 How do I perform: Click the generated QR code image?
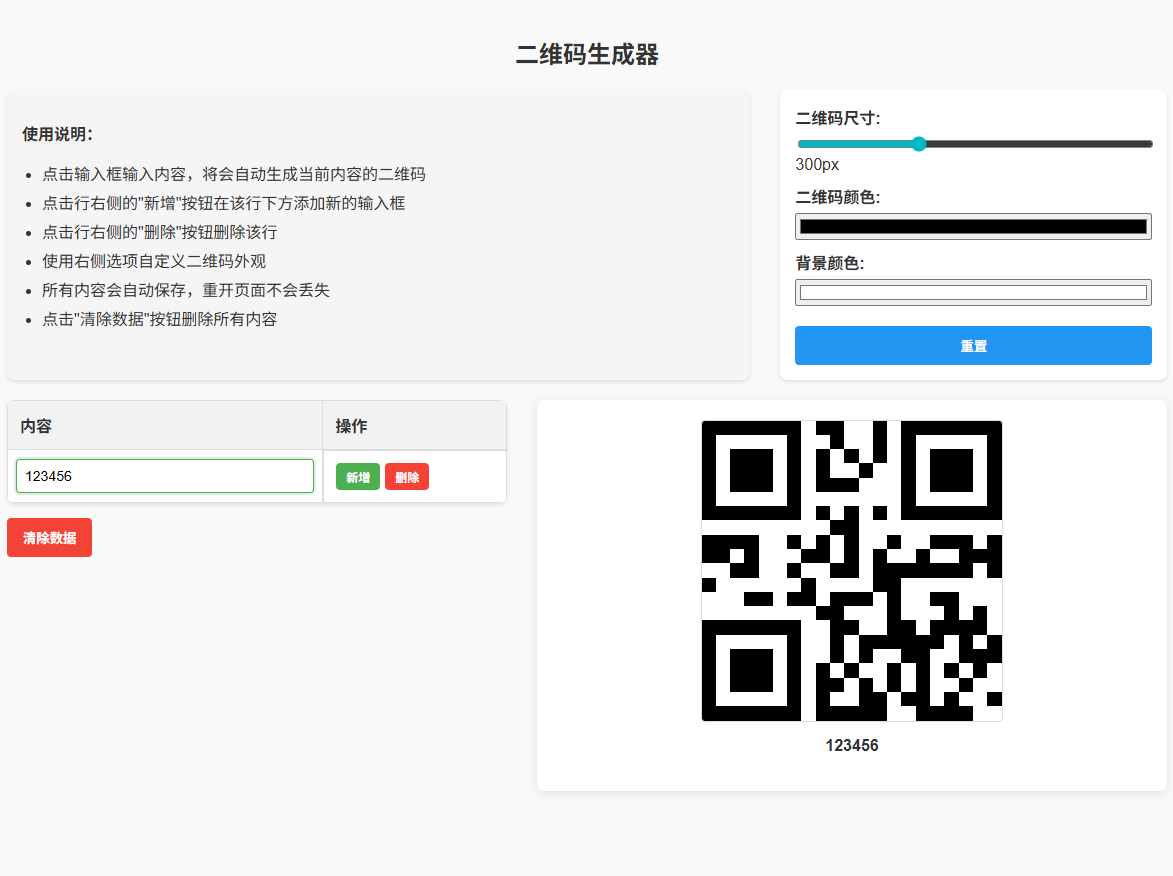852,571
